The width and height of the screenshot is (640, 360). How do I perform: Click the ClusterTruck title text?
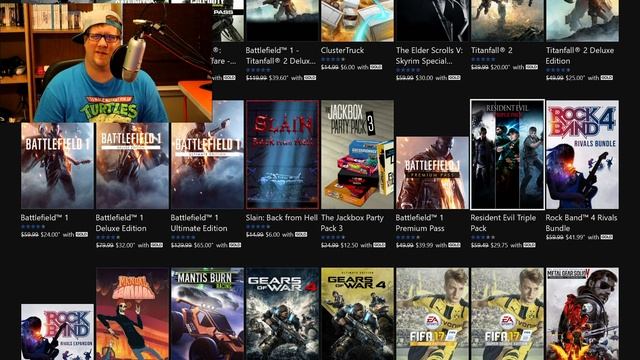342,50
